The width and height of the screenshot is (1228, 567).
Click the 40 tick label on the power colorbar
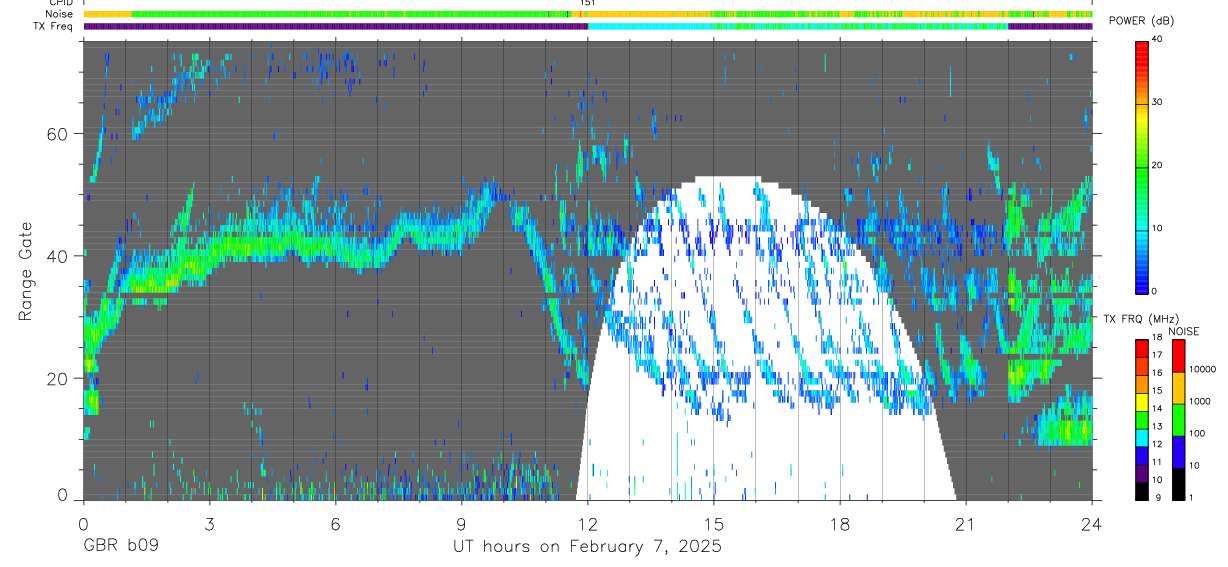point(1157,40)
